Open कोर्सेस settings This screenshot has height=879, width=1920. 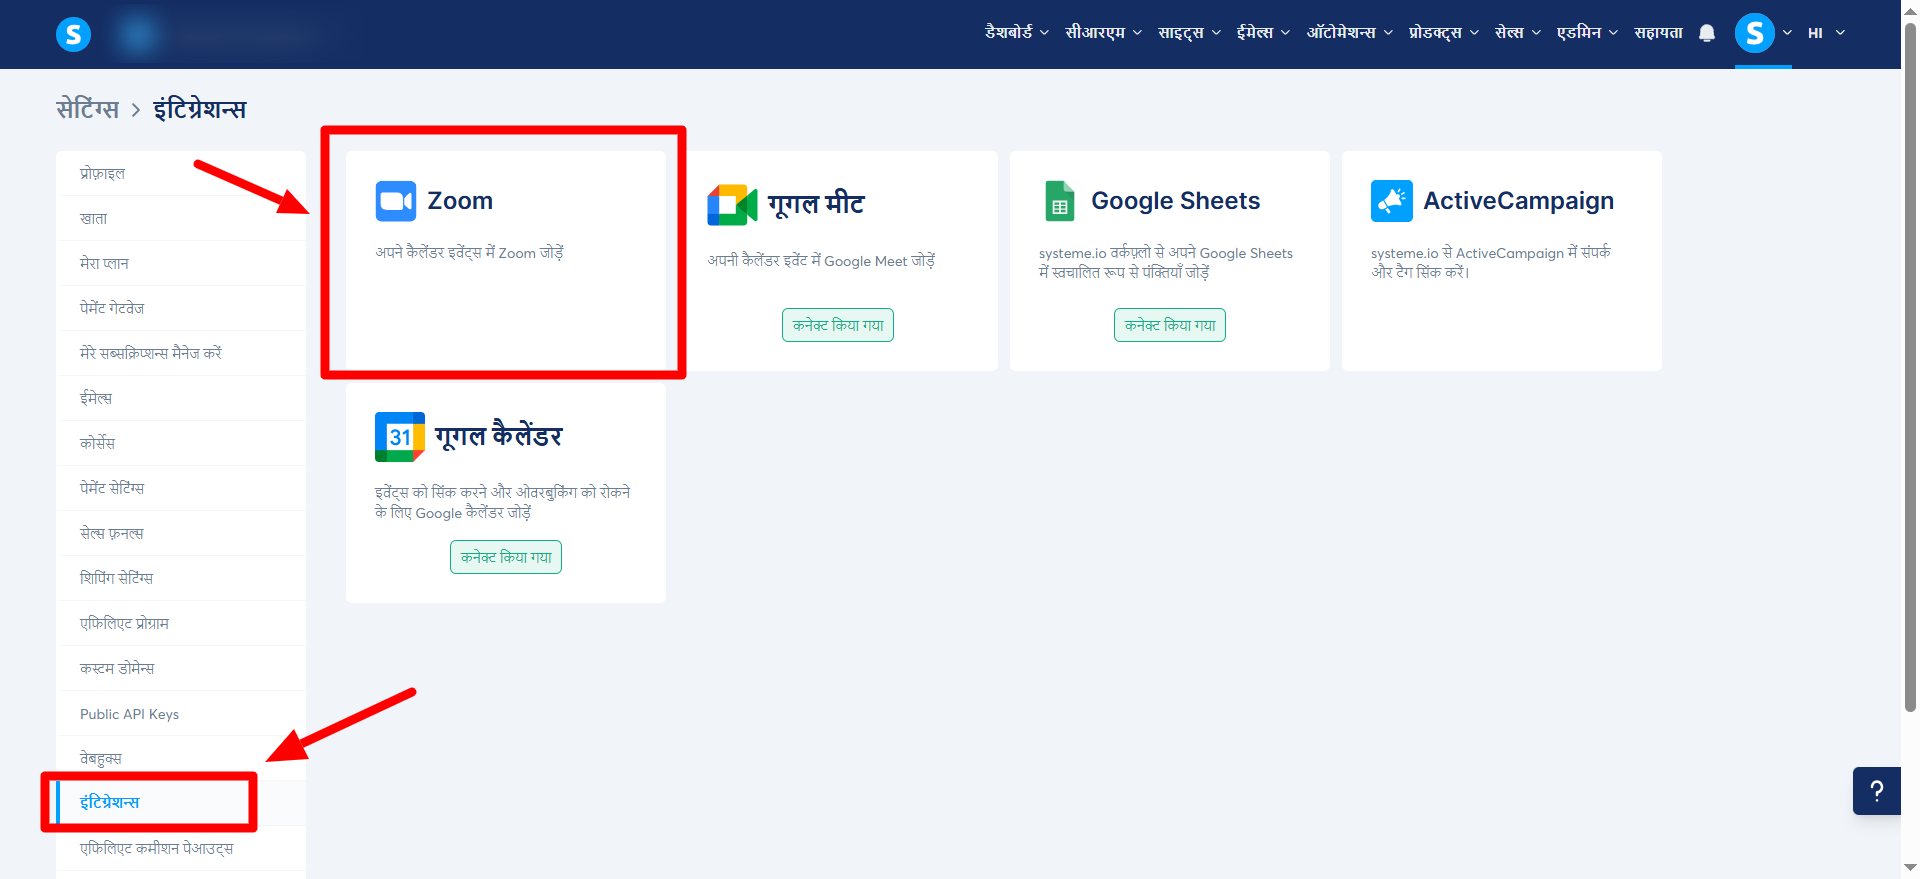coord(181,443)
